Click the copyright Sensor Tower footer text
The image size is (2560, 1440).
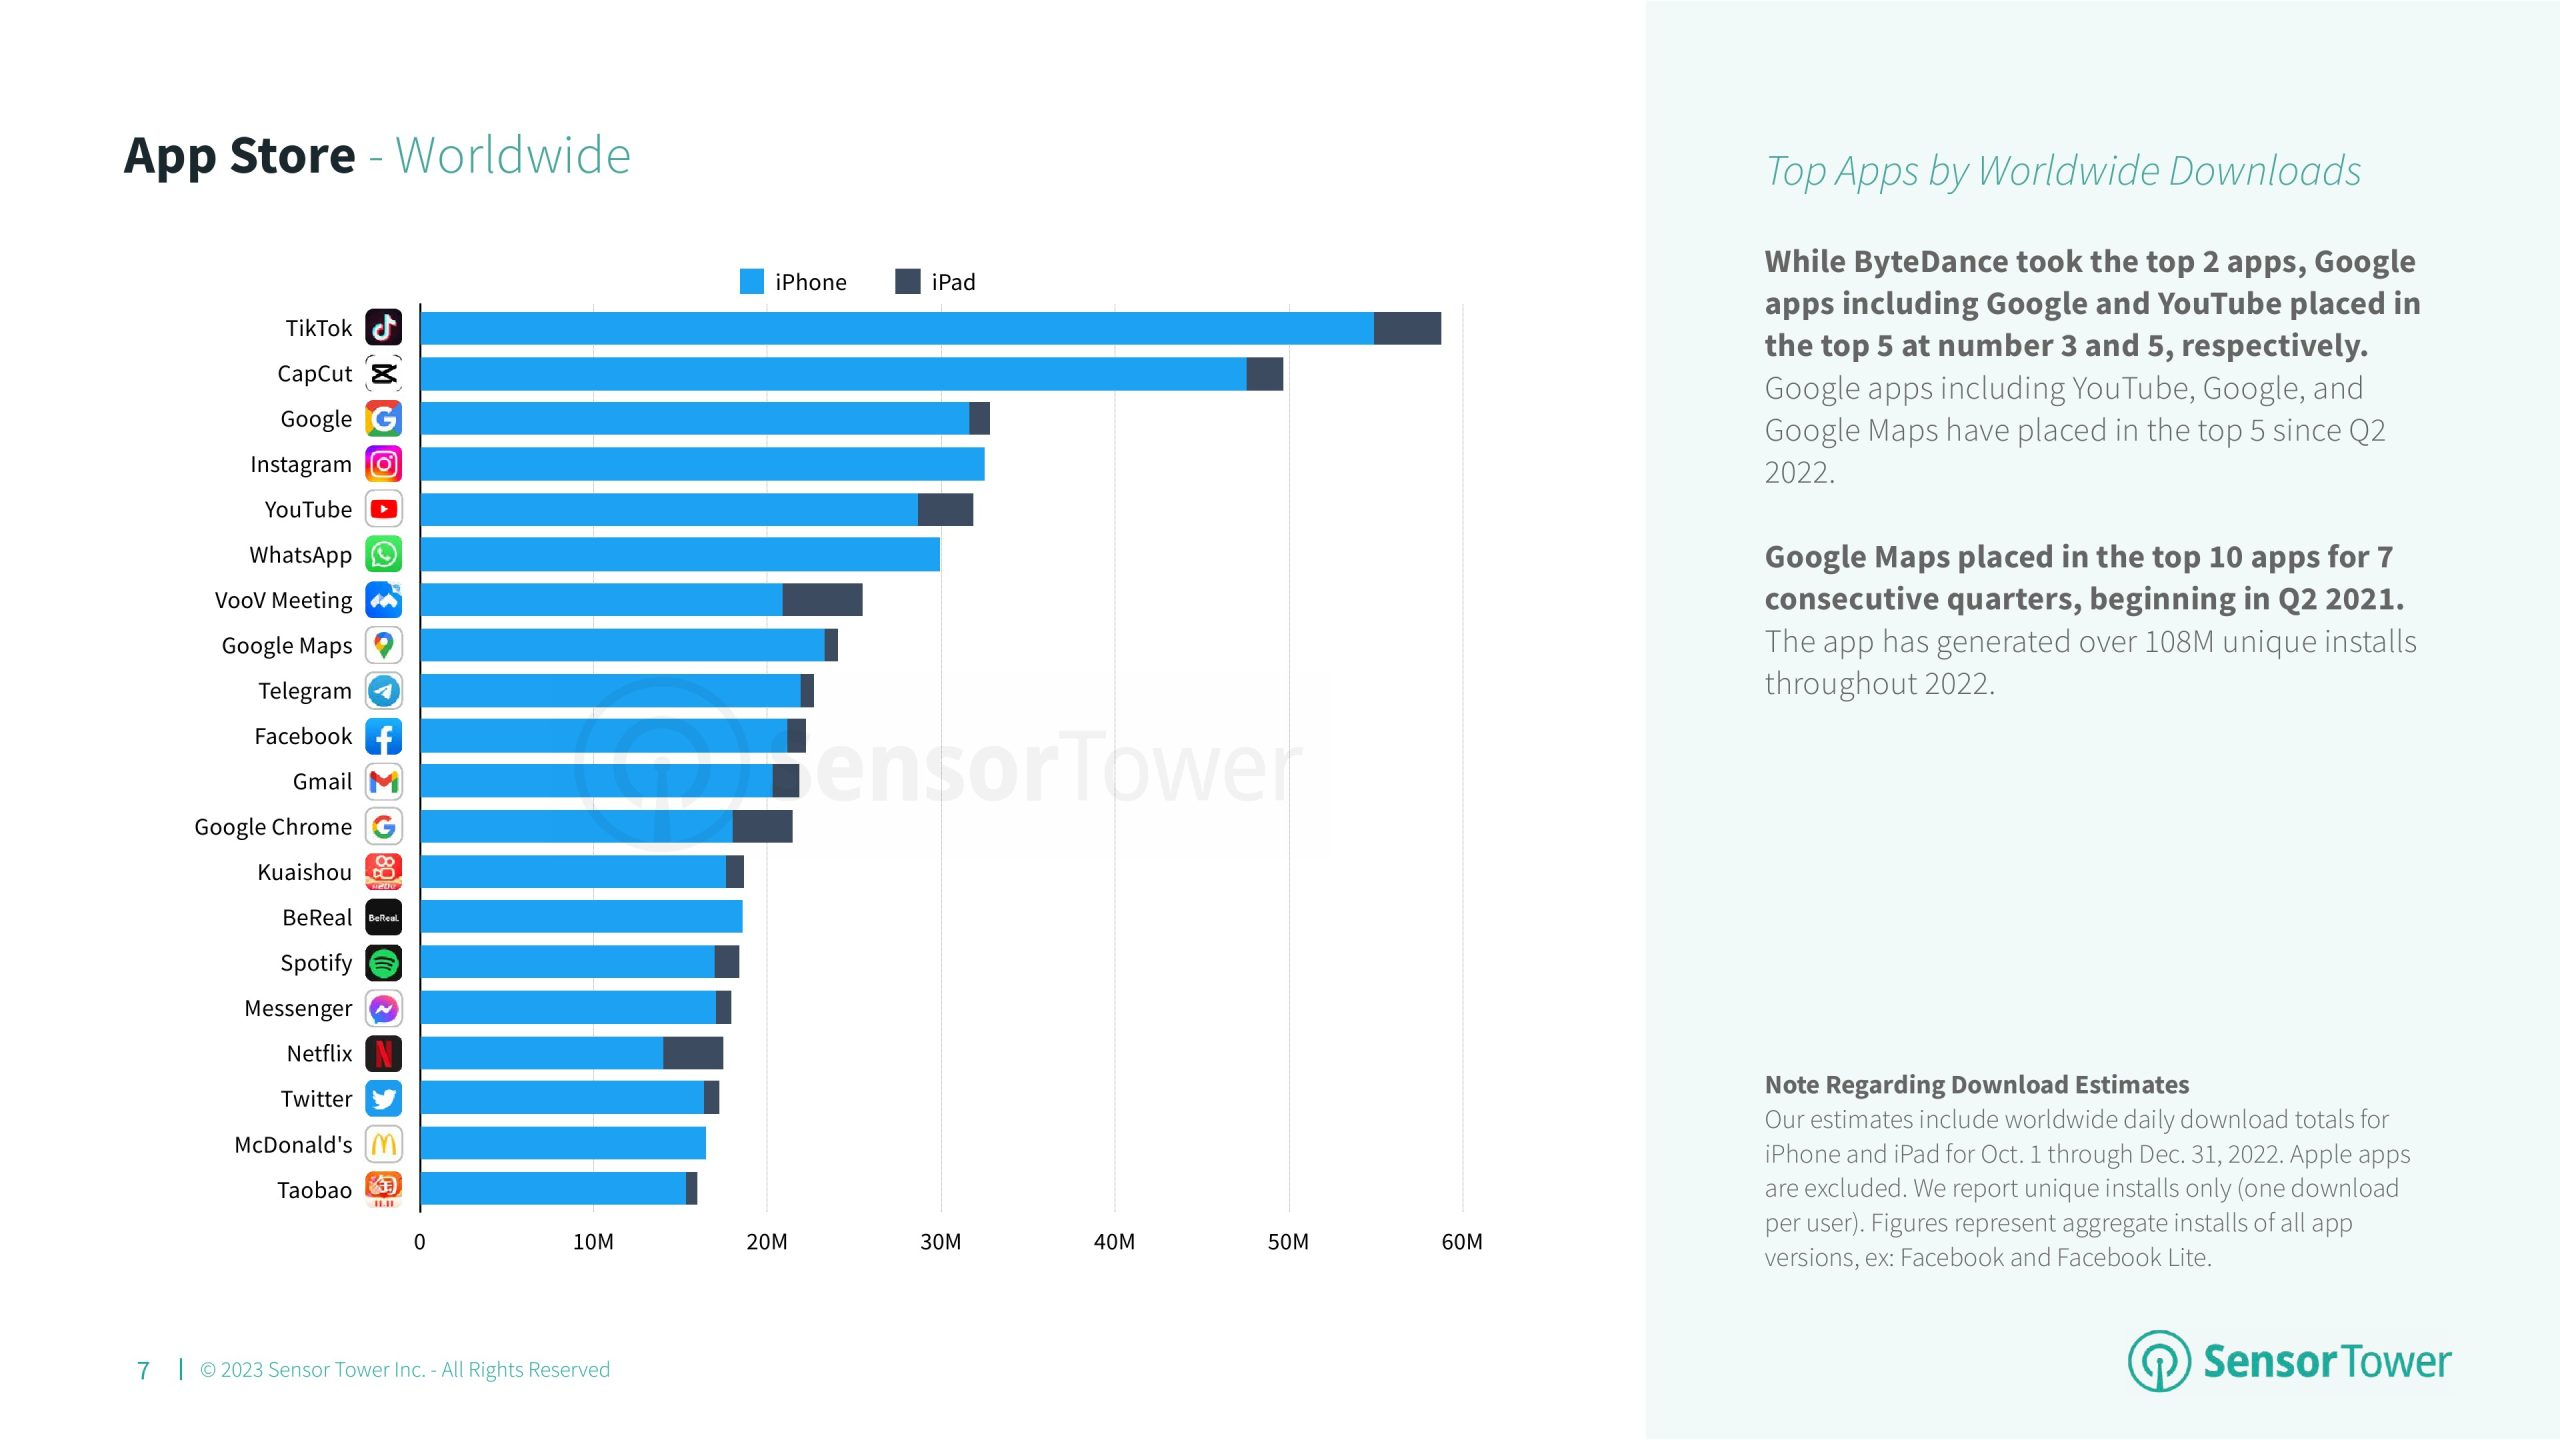[404, 1369]
